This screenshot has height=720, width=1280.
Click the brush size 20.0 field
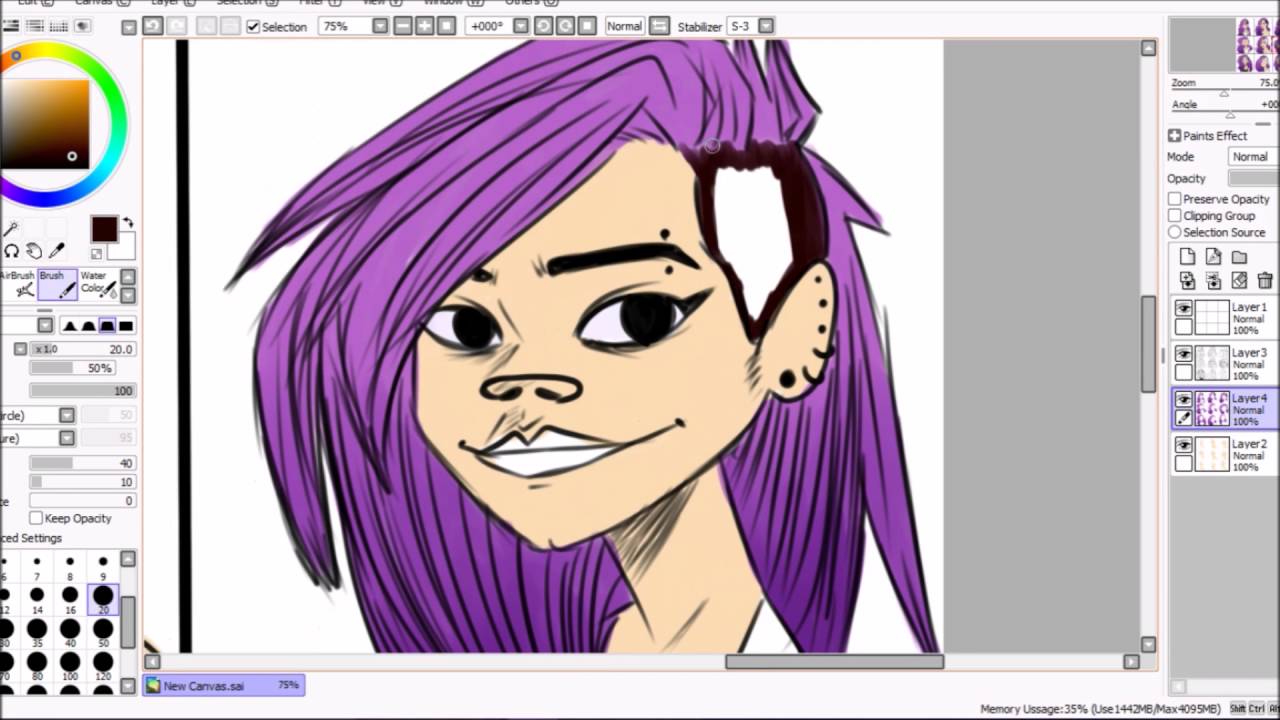[82, 349]
